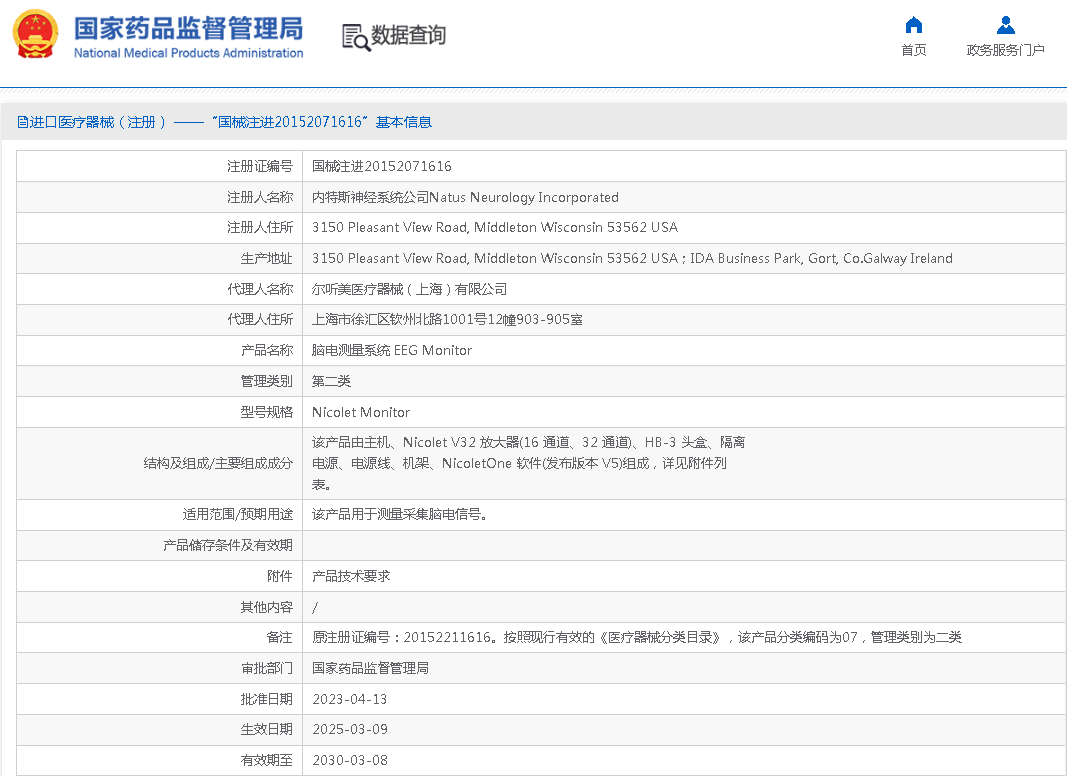
Task: Click the national emblem logo
Action: [x=35, y=35]
